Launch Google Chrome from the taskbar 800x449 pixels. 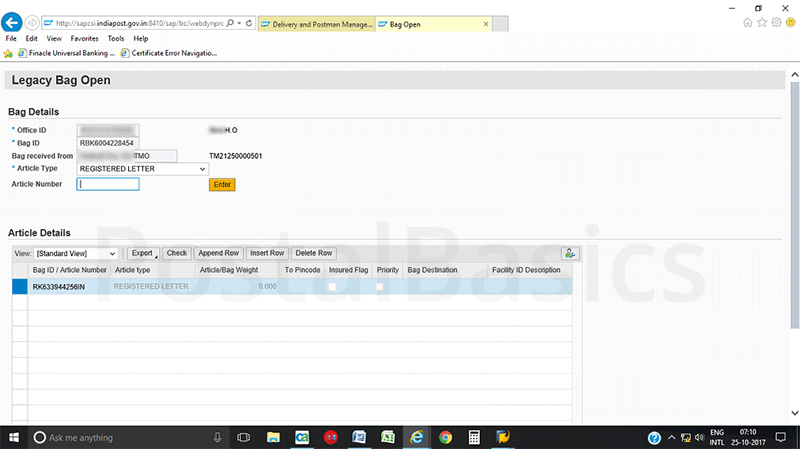click(446, 438)
